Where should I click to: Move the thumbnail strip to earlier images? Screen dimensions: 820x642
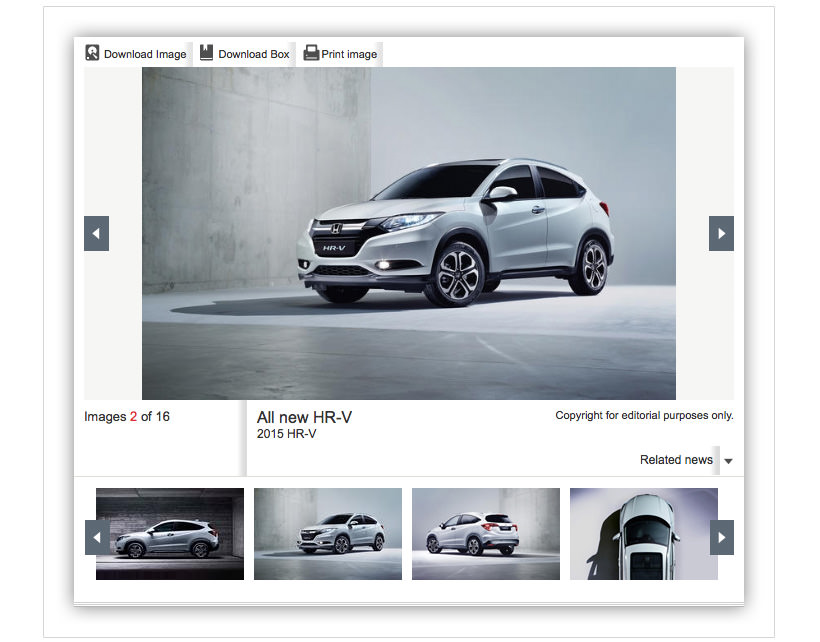pos(97,537)
